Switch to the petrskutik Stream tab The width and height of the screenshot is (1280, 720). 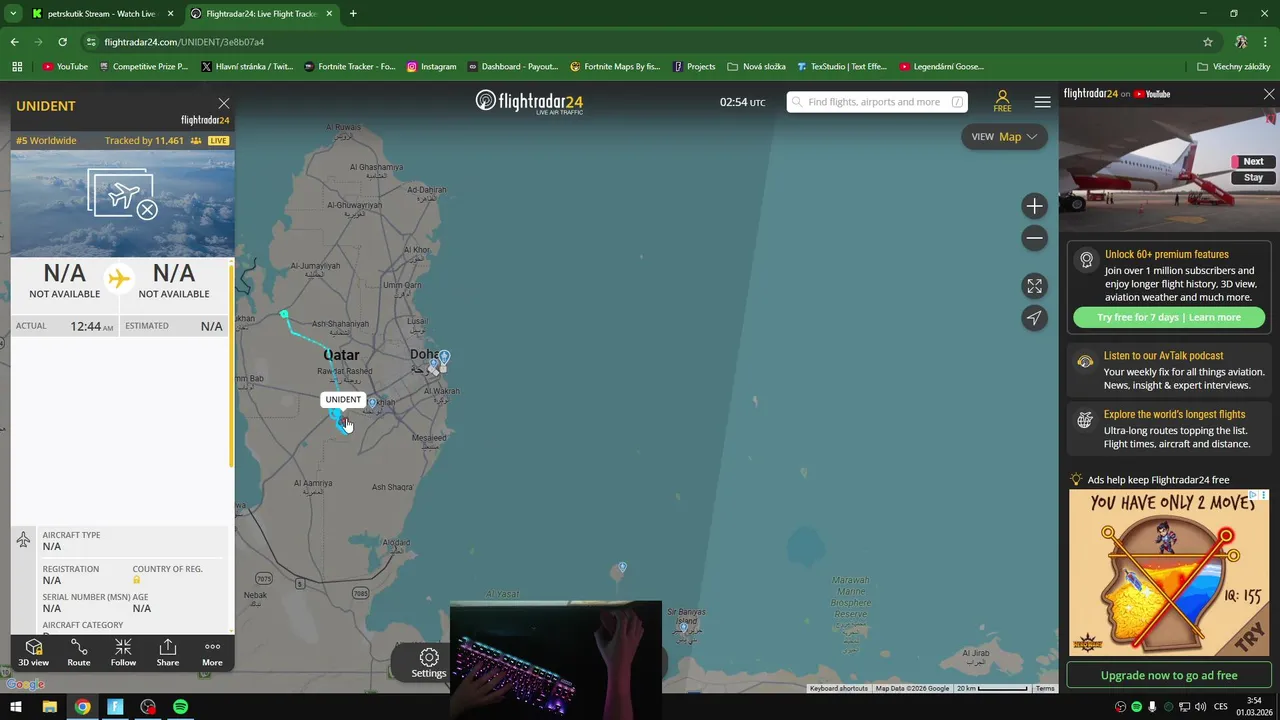[101, 14]
